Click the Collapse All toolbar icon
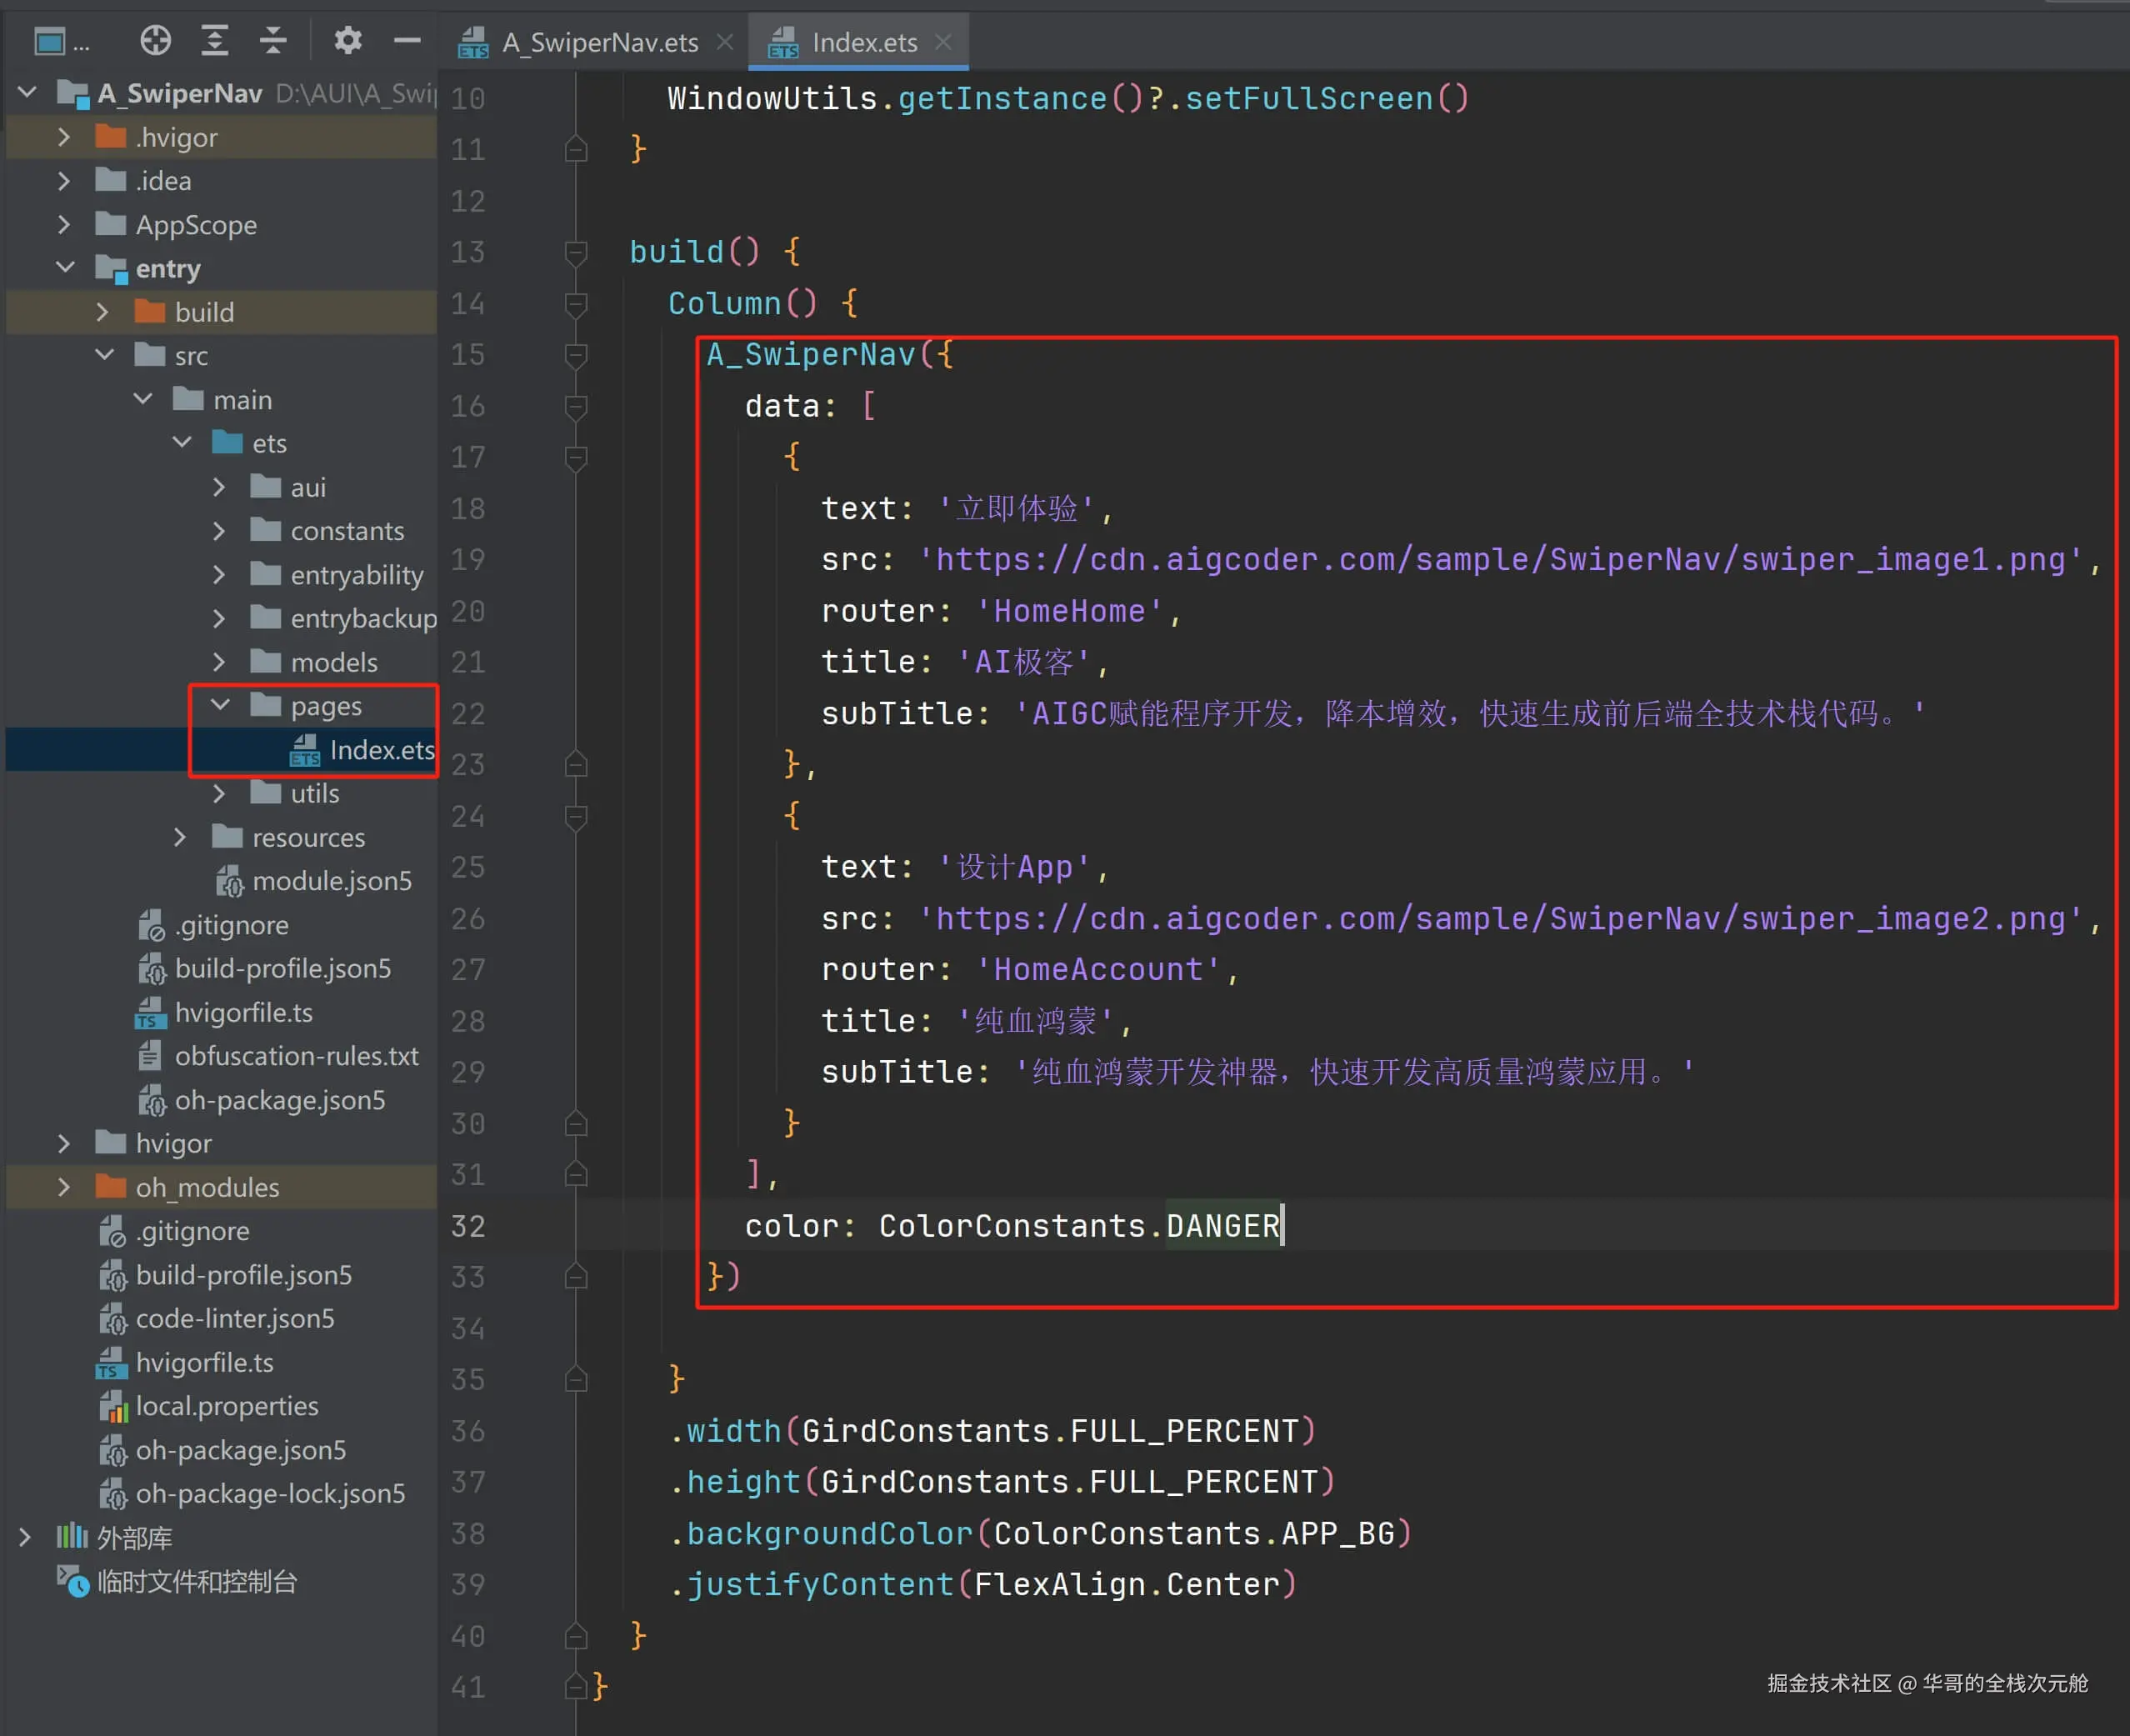 [x=273, y=41]
